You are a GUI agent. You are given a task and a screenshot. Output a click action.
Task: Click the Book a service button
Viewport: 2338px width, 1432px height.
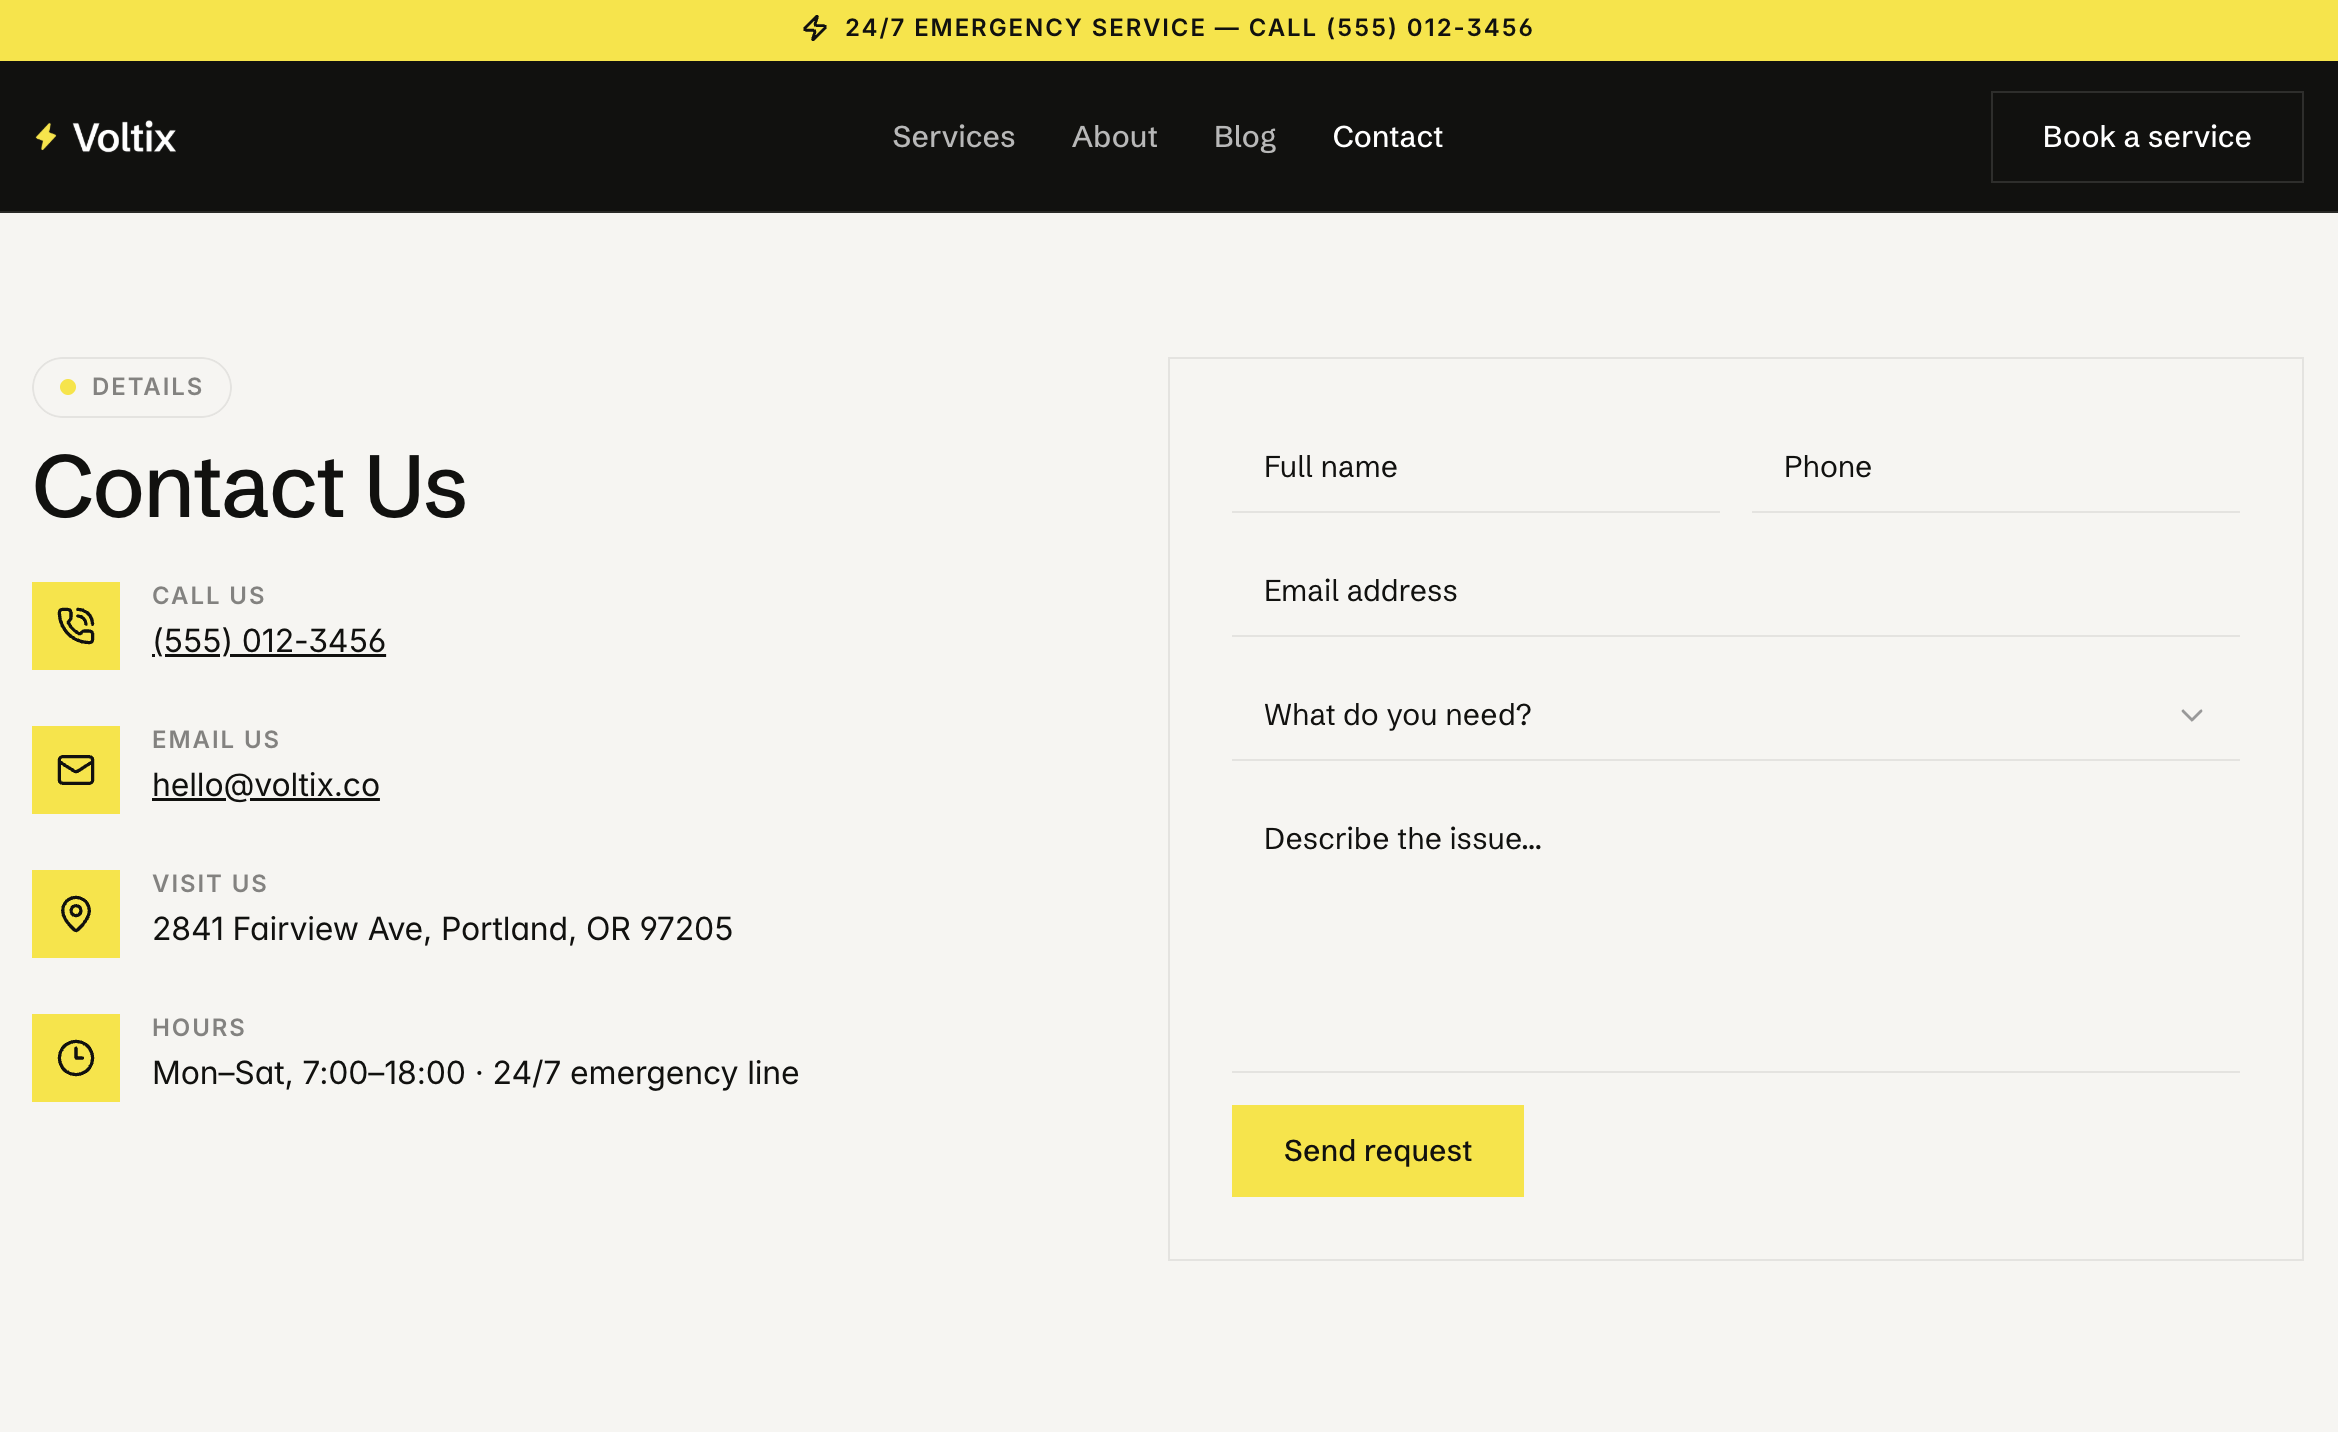(x=2147, y=137)
